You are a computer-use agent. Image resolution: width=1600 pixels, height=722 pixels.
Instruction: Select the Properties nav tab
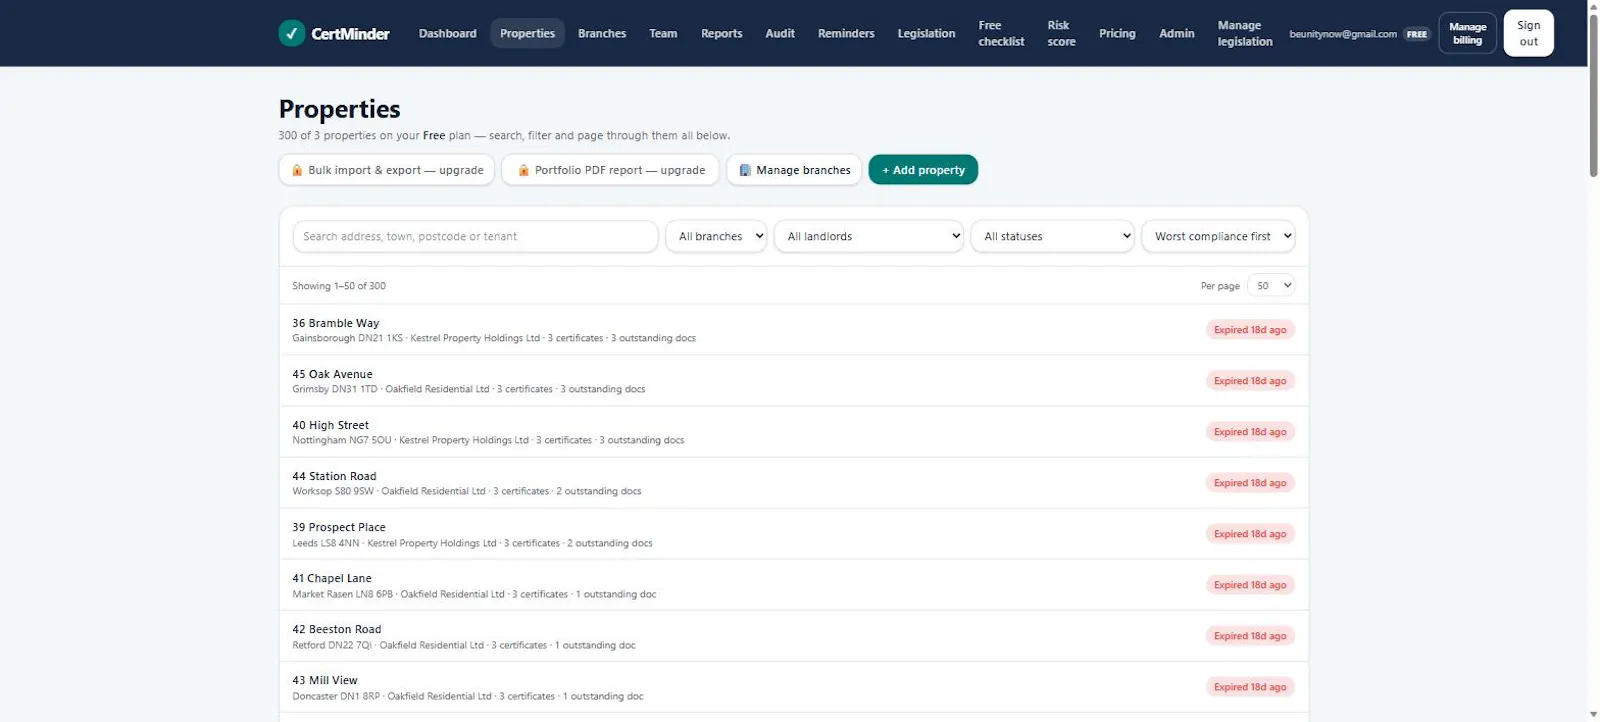pos(527,33)
